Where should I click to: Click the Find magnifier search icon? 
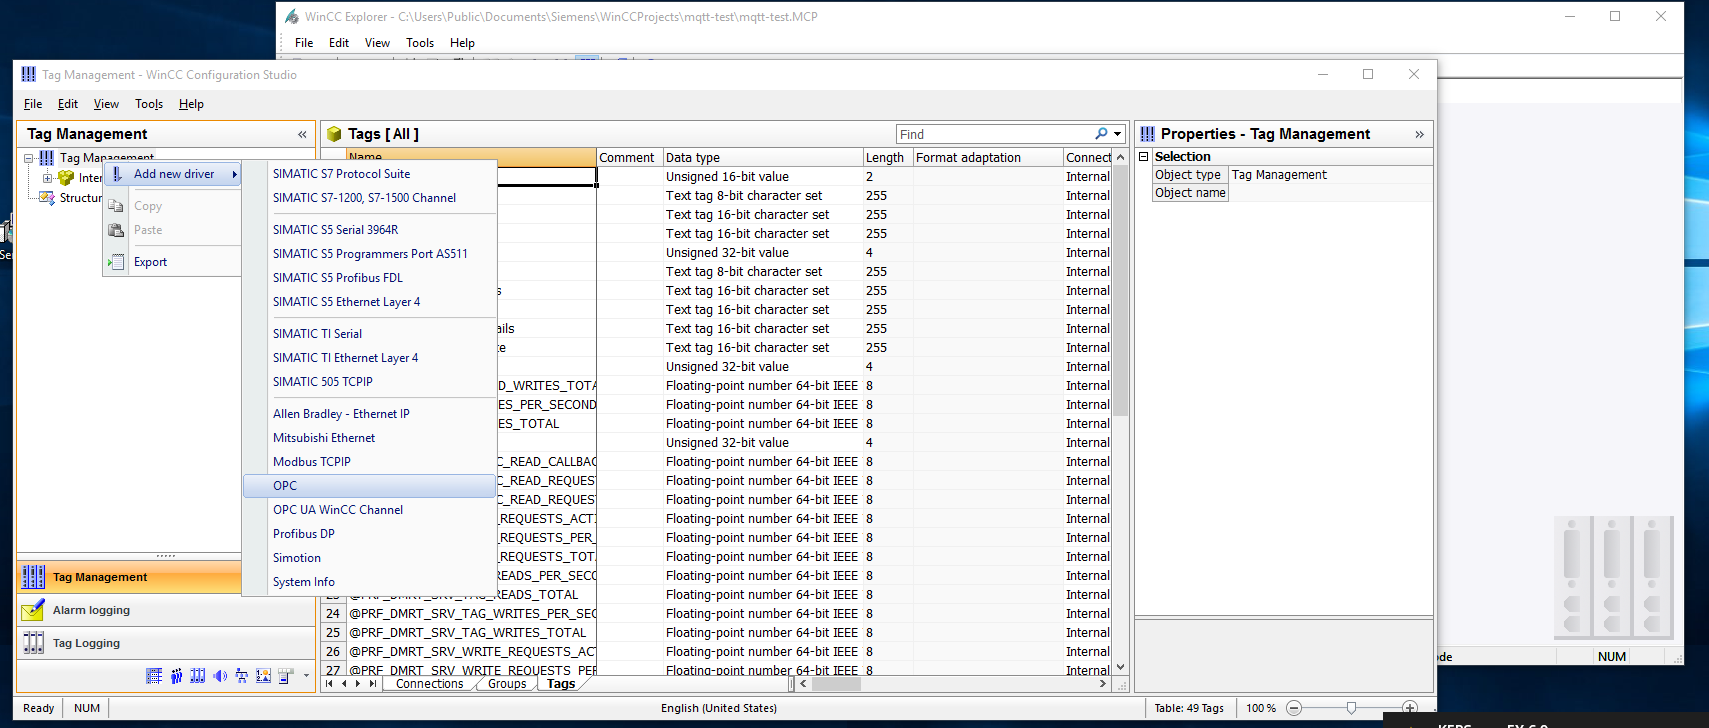1101,134
